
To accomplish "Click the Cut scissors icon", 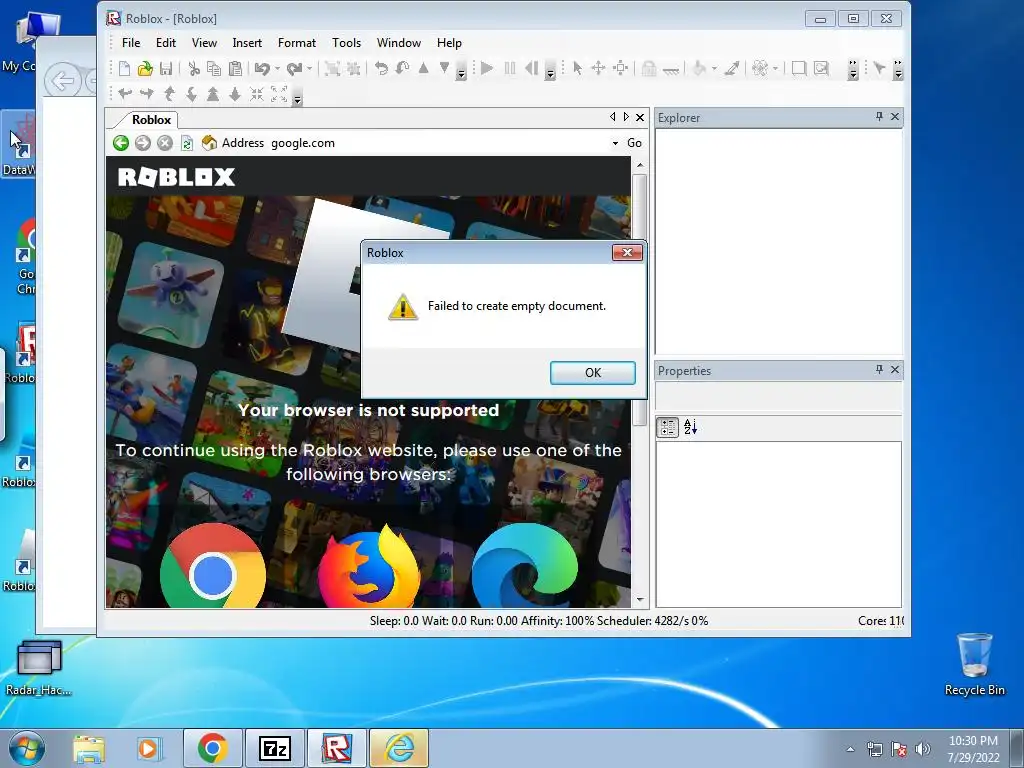I will (x=193, y=68).
